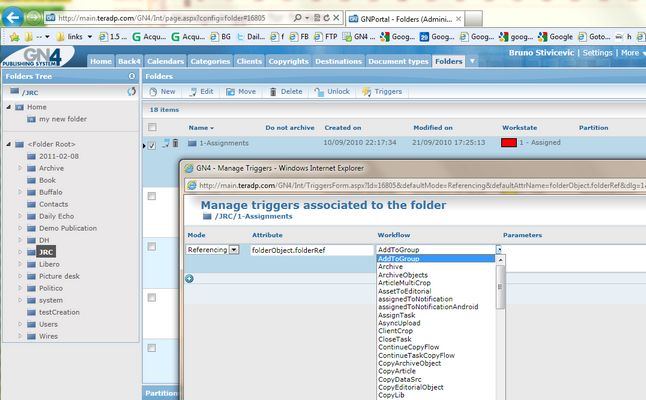The image size is (646, 400).
Task: Check the fifth row checkbox in folder list
Action: [152, 348]
